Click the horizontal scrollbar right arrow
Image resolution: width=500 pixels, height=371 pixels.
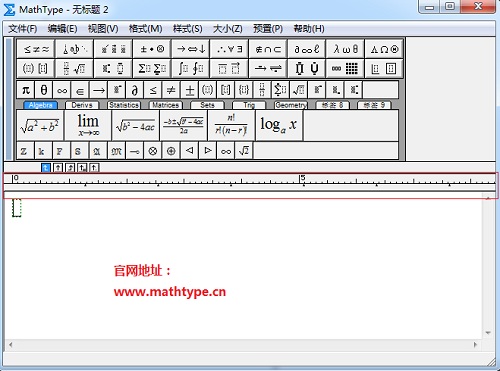(475, 345)
